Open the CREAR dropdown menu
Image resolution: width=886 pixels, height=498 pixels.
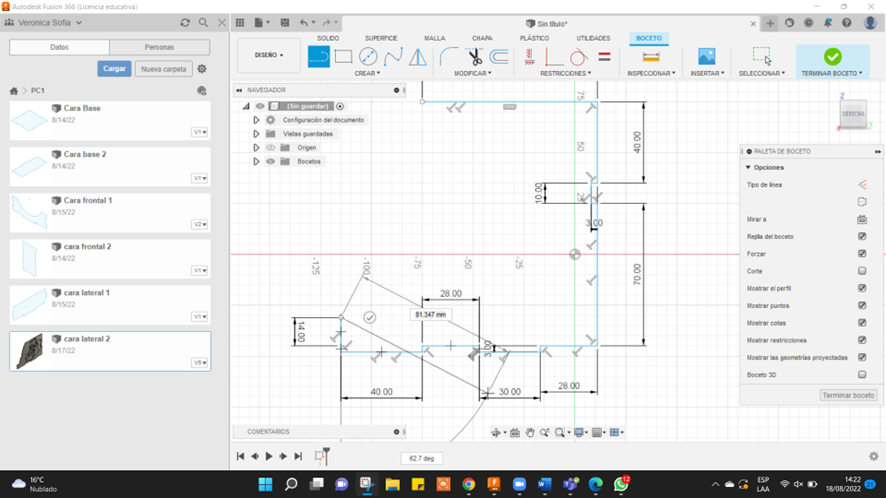click(x=367, y=73)
